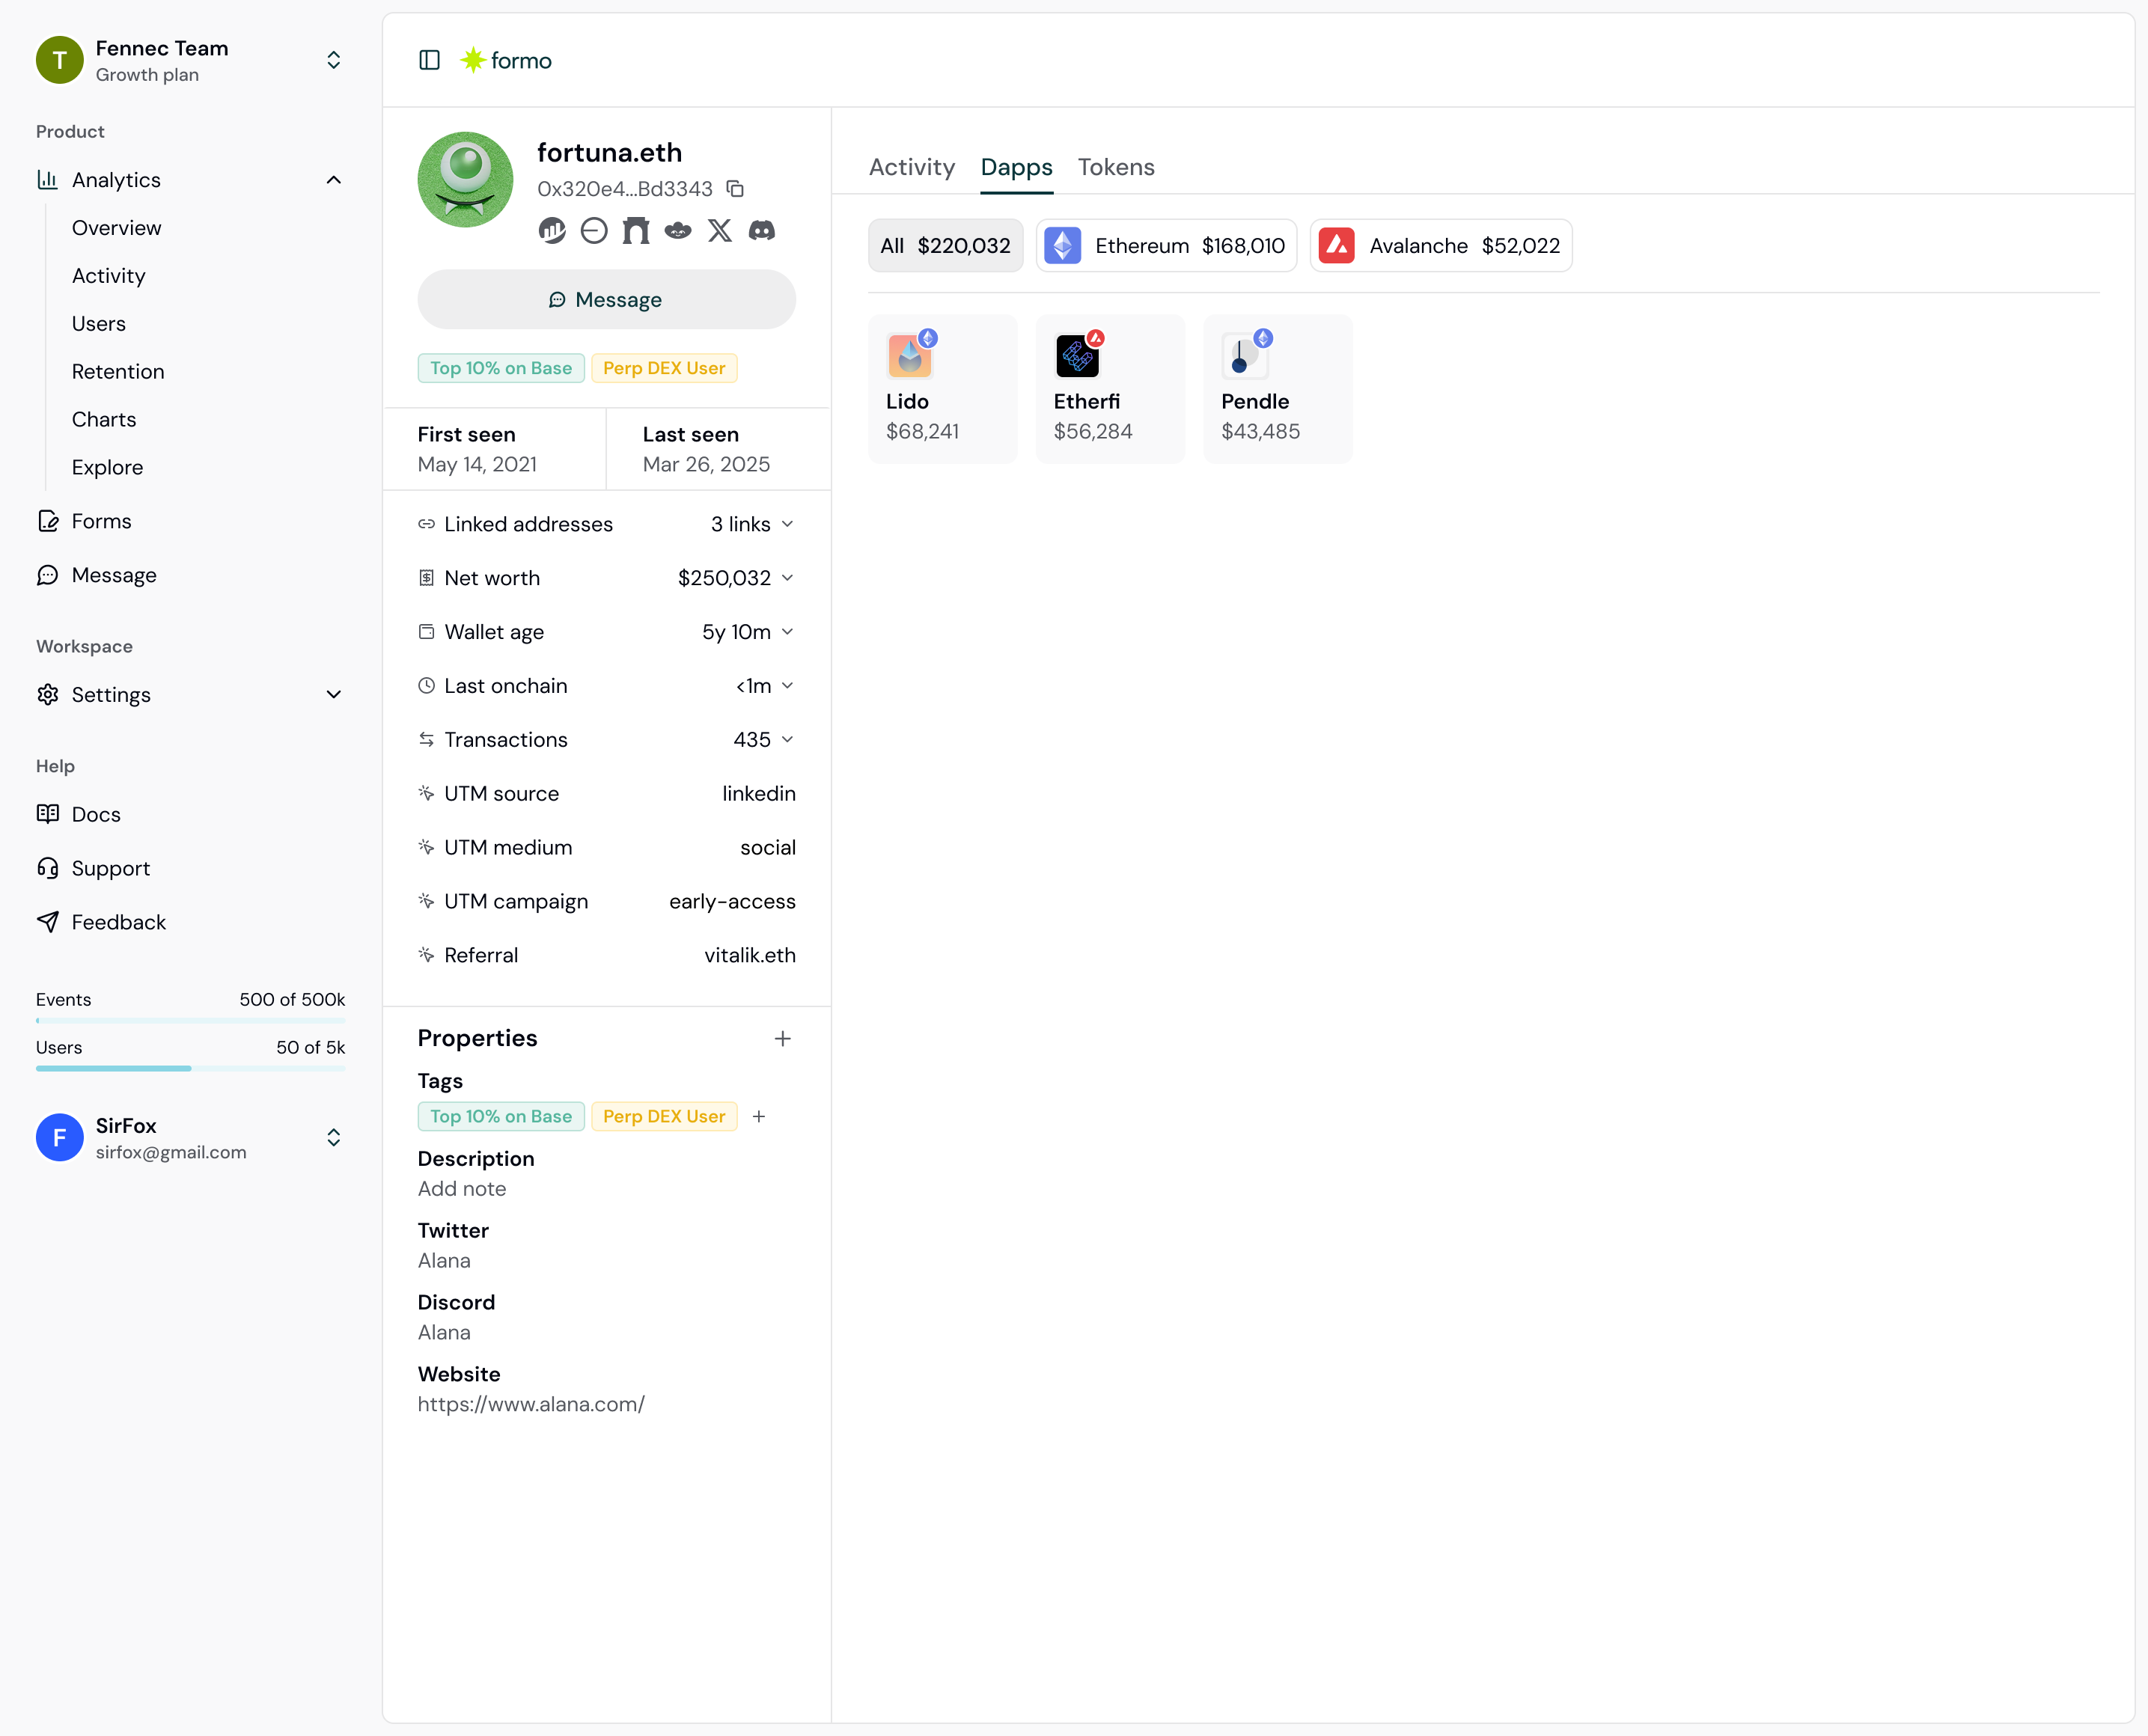
Task: Filter dapps by Avalanche chain
Action: pyautogui.click(x=1440, y=246)
